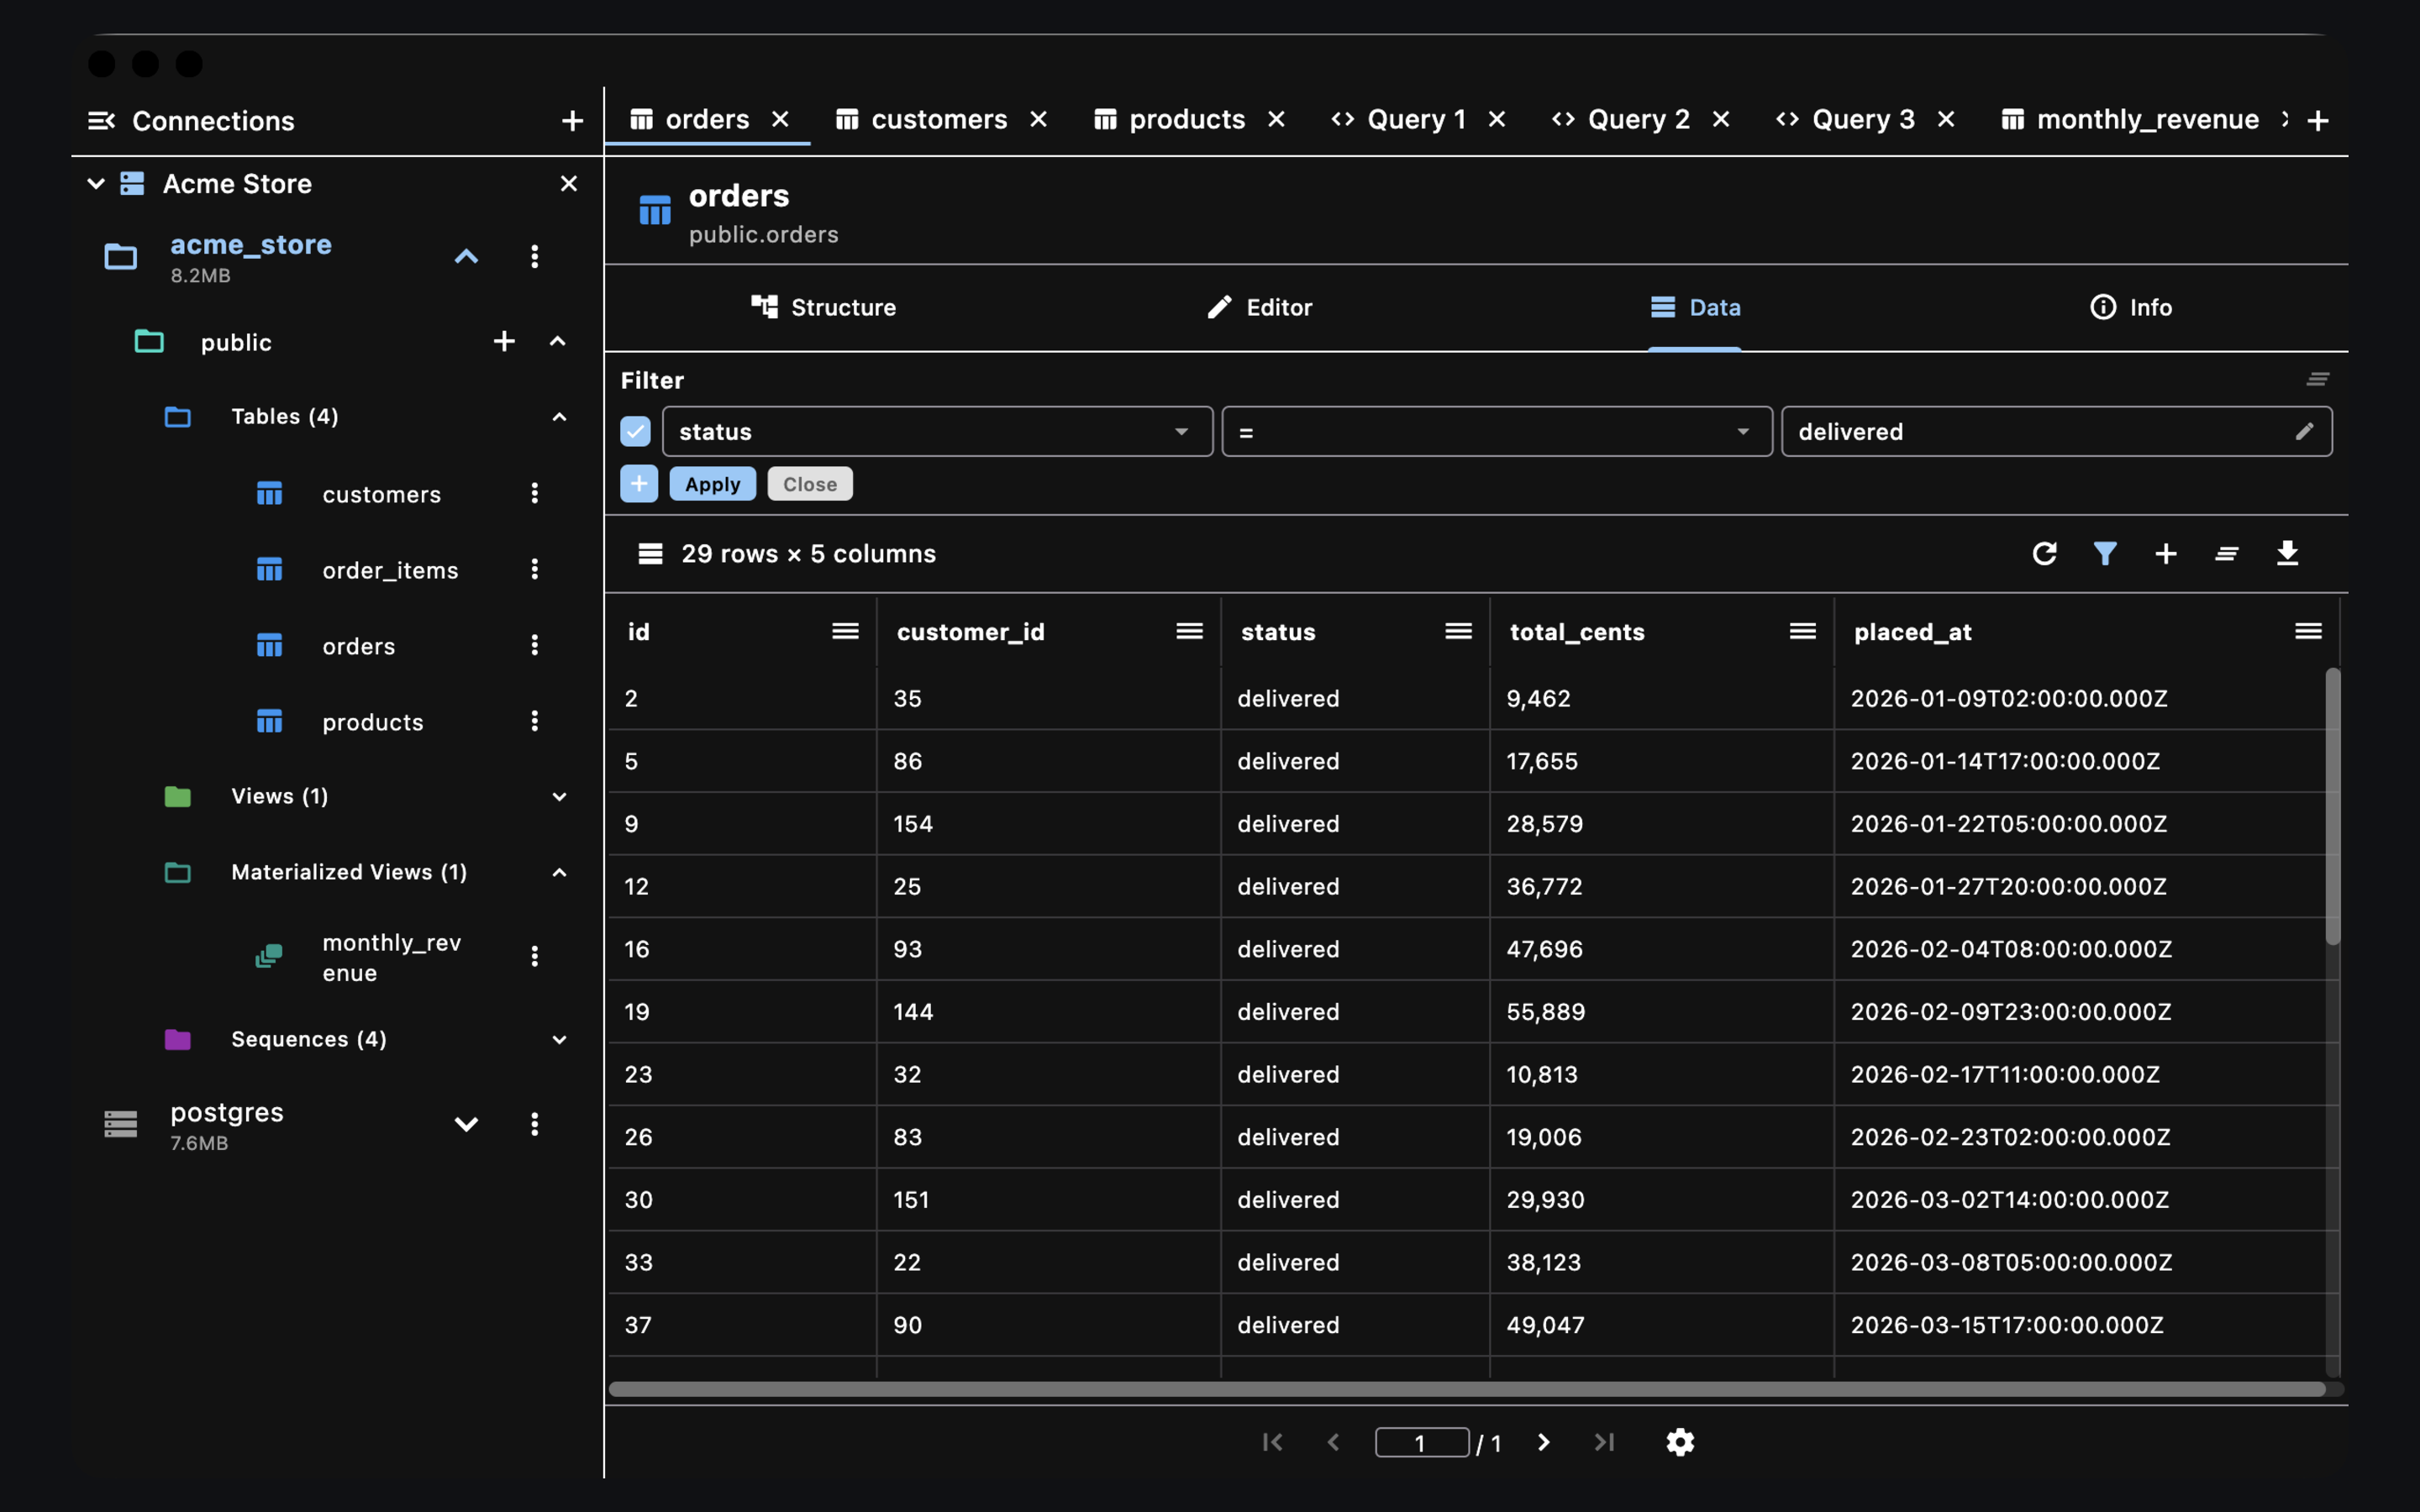Open the id column menu
The width and height of the screenshot is (2420, 1512).
(x=845, y=631)
